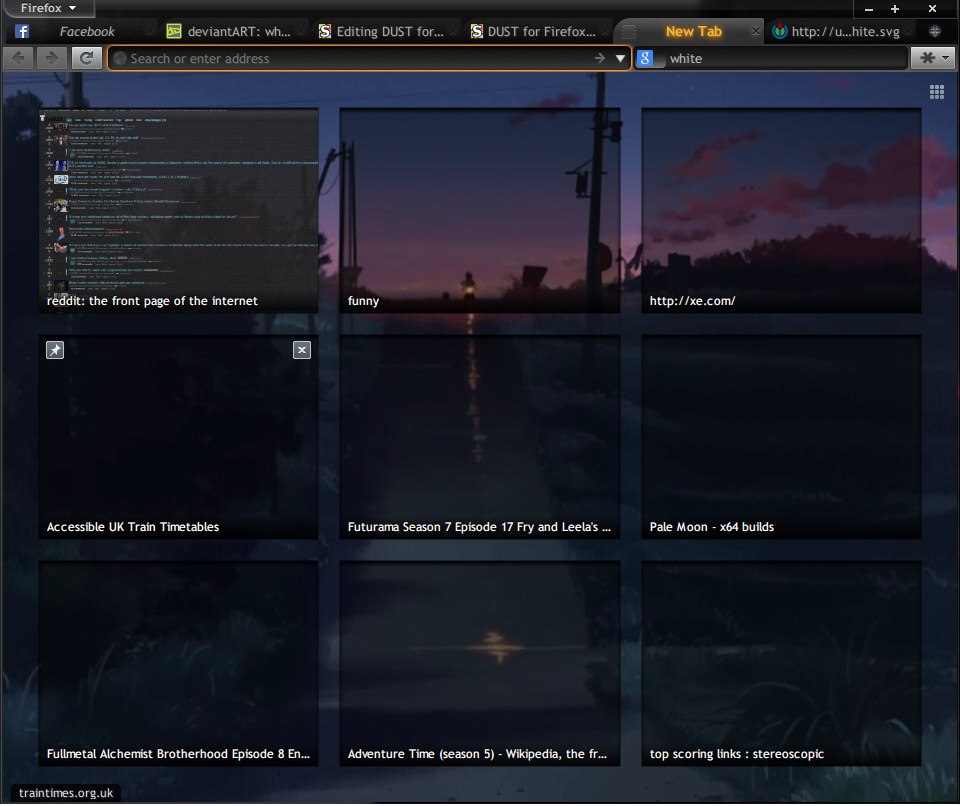Screen dimensions: 960x806
Task: Pin the Accessible UK Train Timetables tile
Action: (55, 350)
